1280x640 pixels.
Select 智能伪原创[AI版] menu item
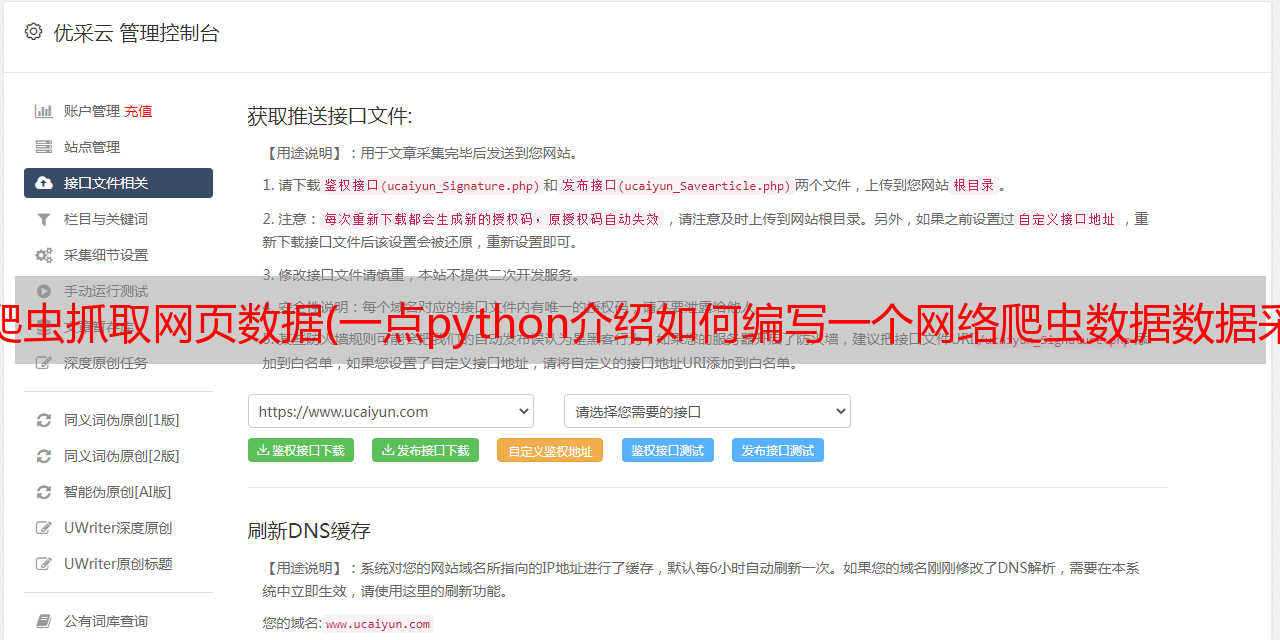tap(118, 492)
